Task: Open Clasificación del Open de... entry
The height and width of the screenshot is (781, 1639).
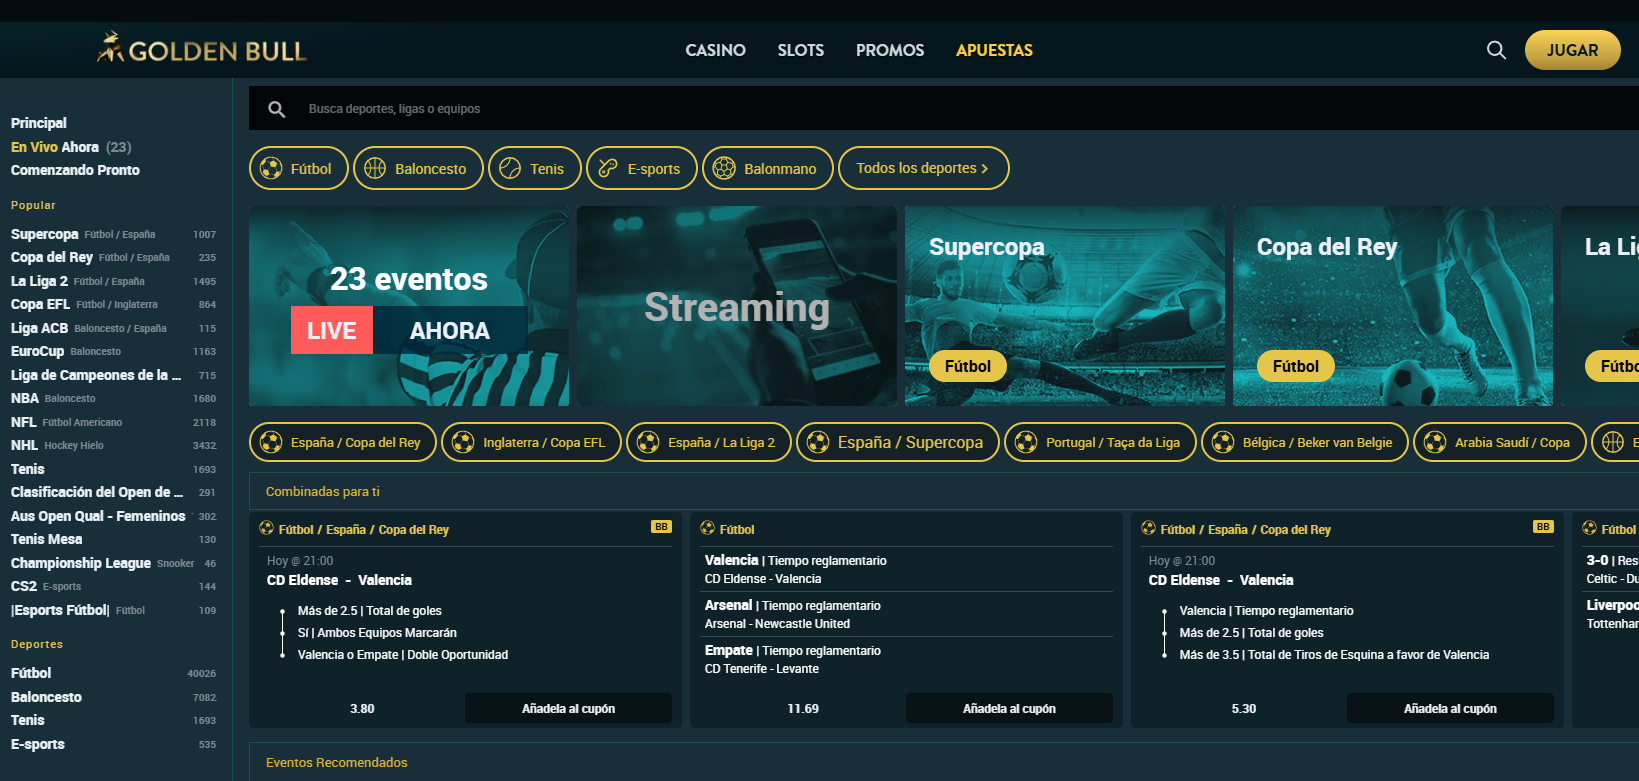Action: [x=113, y=492]
